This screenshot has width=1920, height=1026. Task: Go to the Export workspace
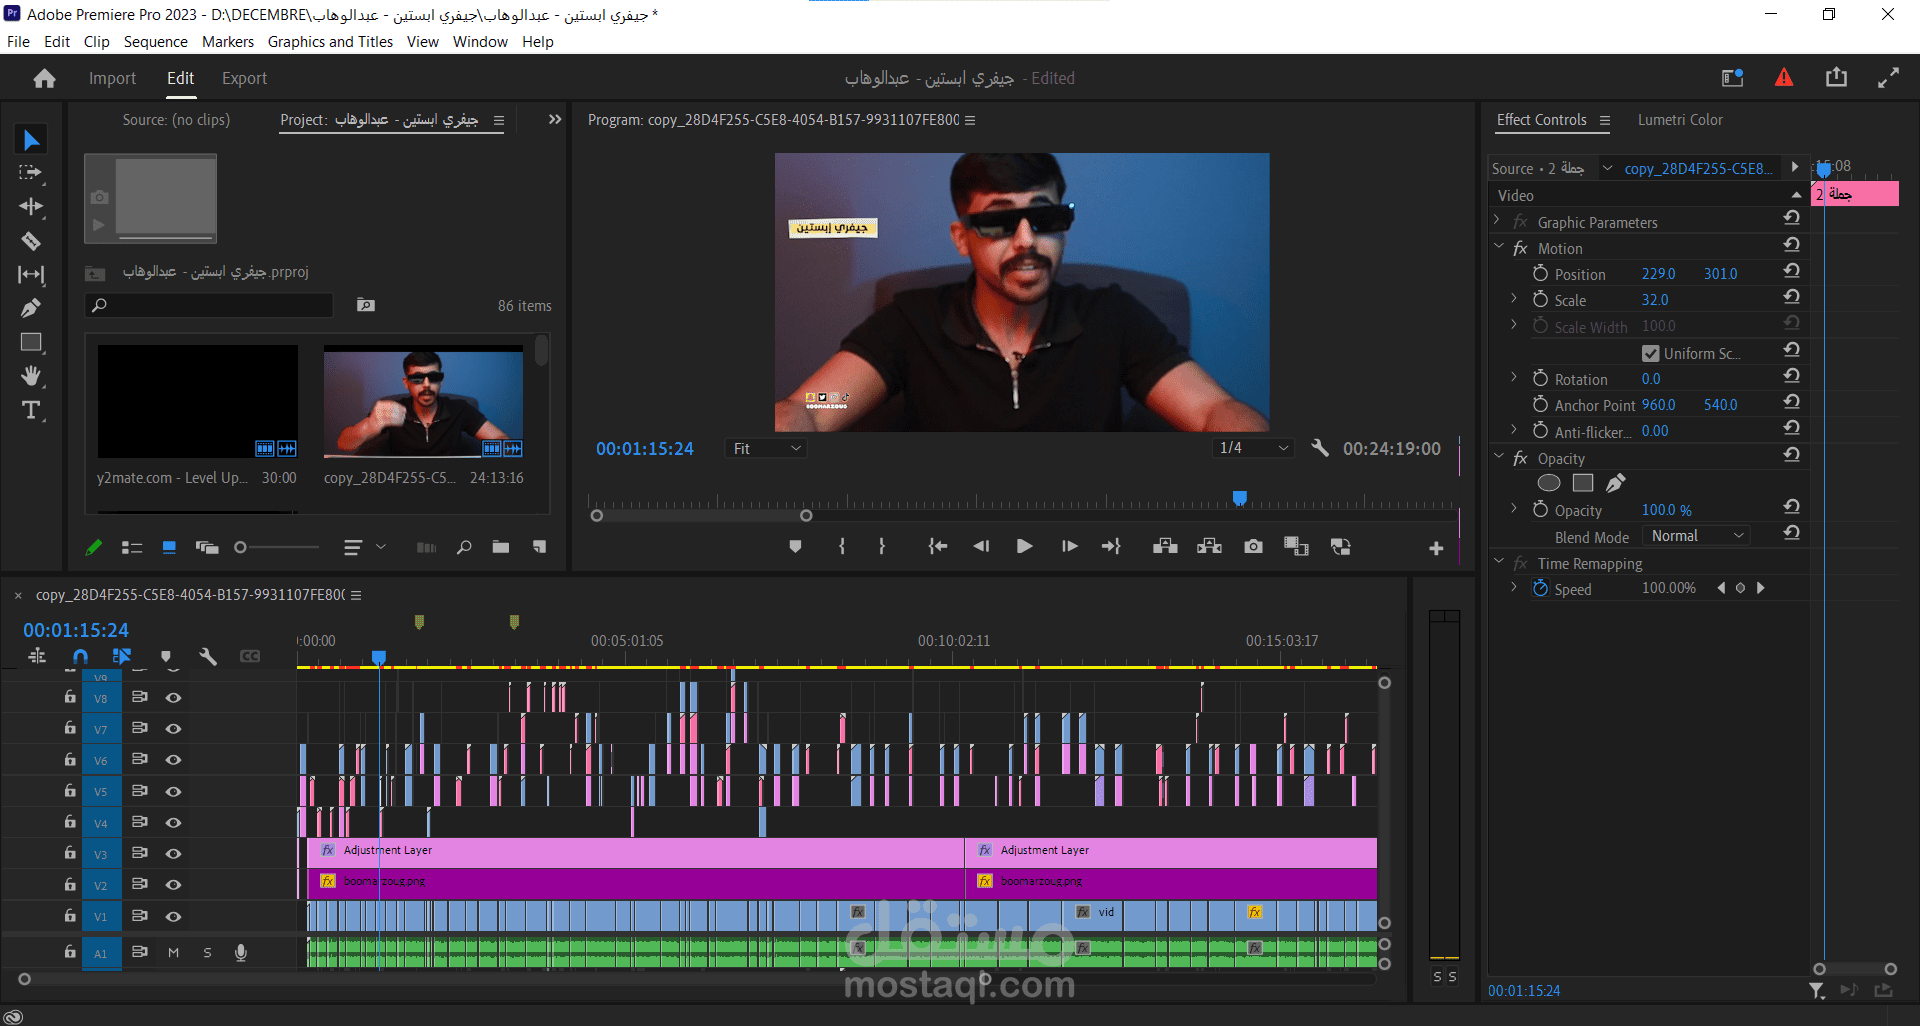tap(244, 78)
